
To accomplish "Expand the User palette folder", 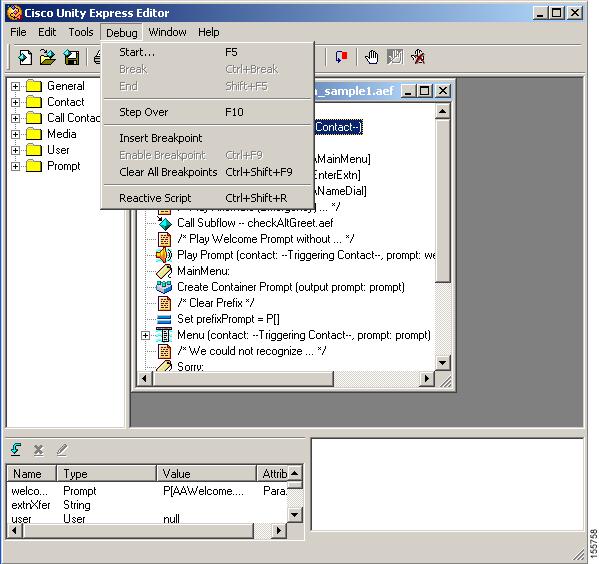I will point(15,151).
